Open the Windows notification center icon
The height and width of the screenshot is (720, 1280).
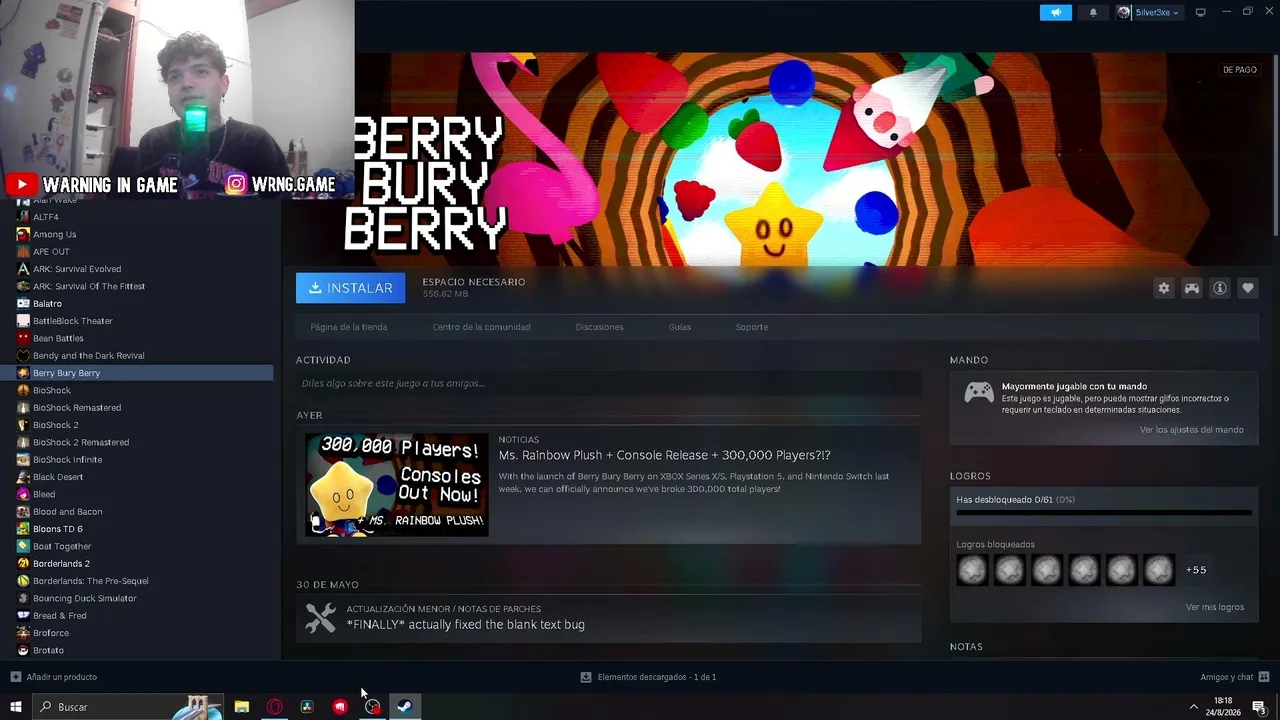(x=1259, y=707)
